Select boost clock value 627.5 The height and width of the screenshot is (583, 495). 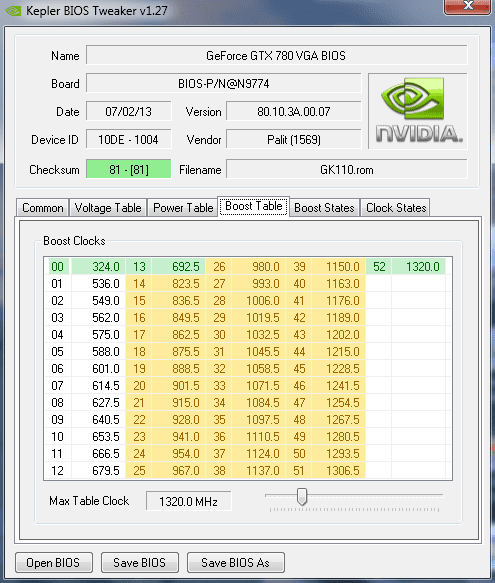(x=98, y=402)
